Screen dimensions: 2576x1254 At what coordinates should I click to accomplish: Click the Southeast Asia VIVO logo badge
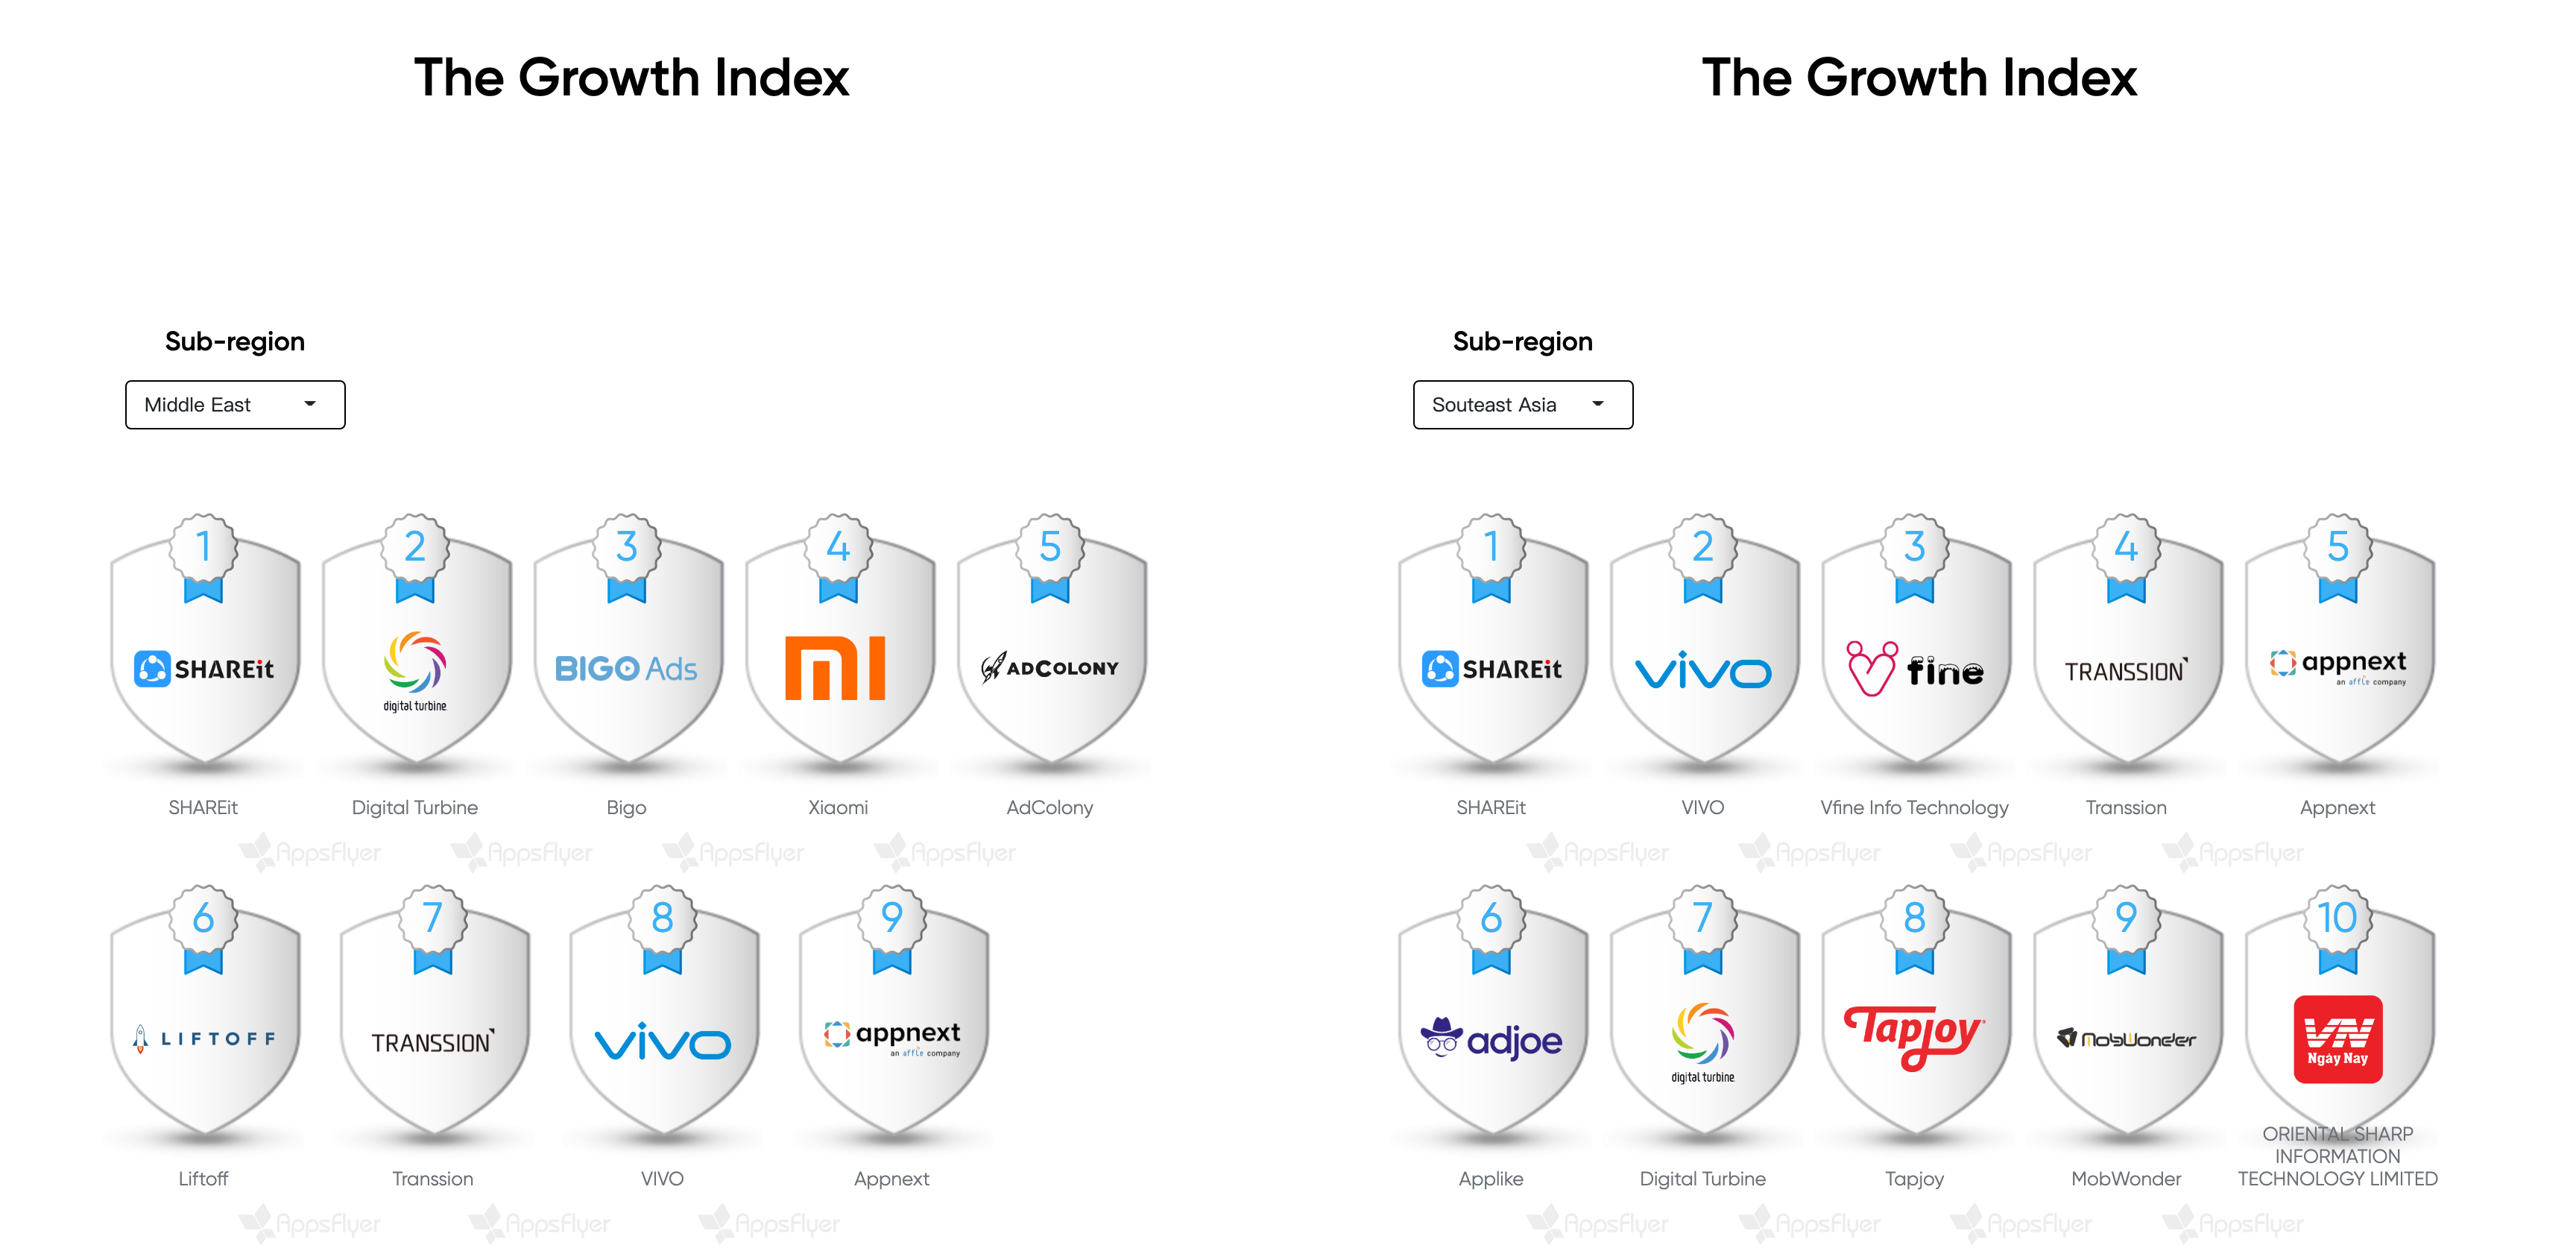point(1702,670)
